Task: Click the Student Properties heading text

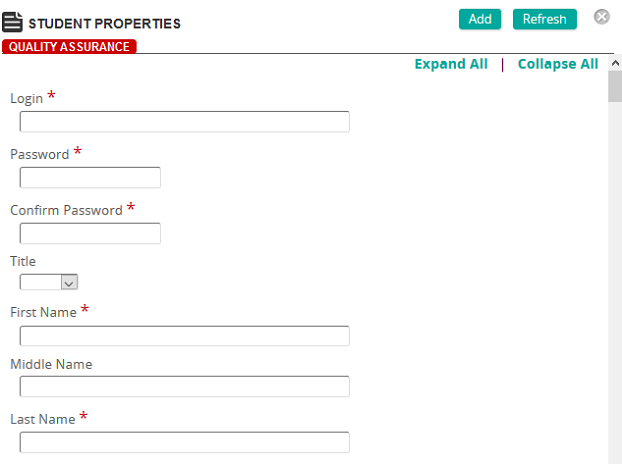Action: pyautogui.click(x=104, y=23)
